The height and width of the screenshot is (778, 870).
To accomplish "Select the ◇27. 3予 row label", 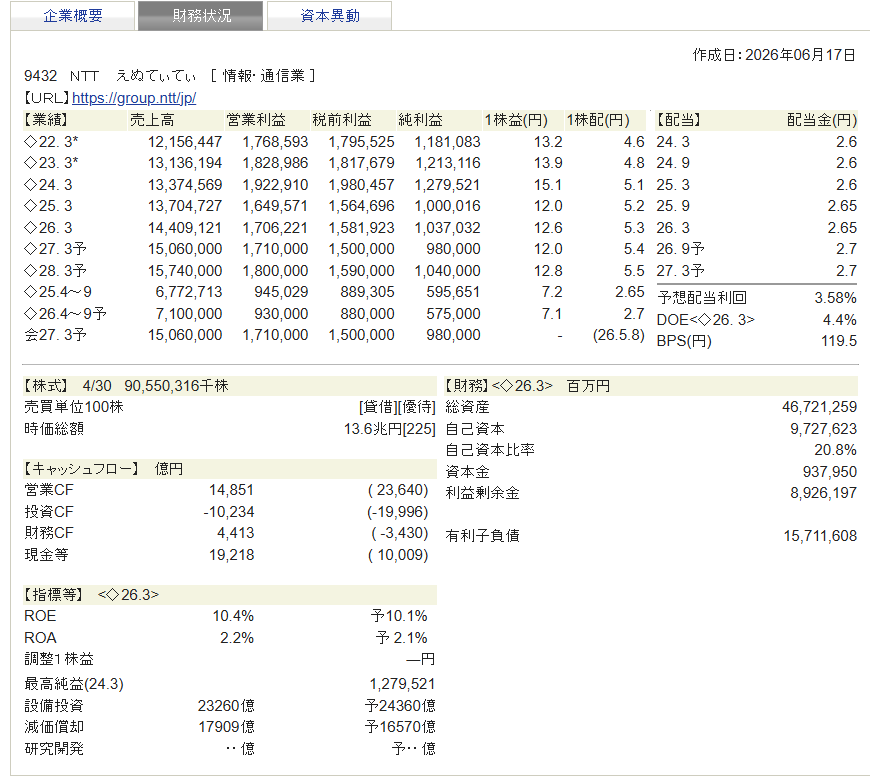I will click(x=55, y=249).
